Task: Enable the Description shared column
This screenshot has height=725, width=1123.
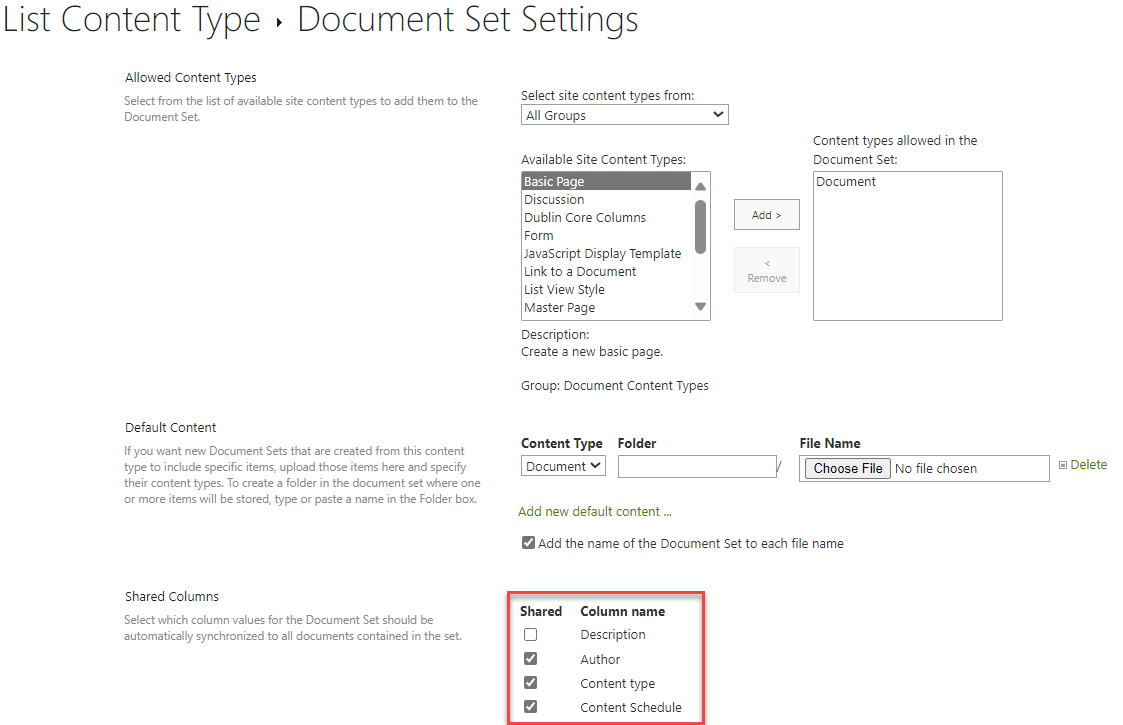Action: tap(528, 634)
